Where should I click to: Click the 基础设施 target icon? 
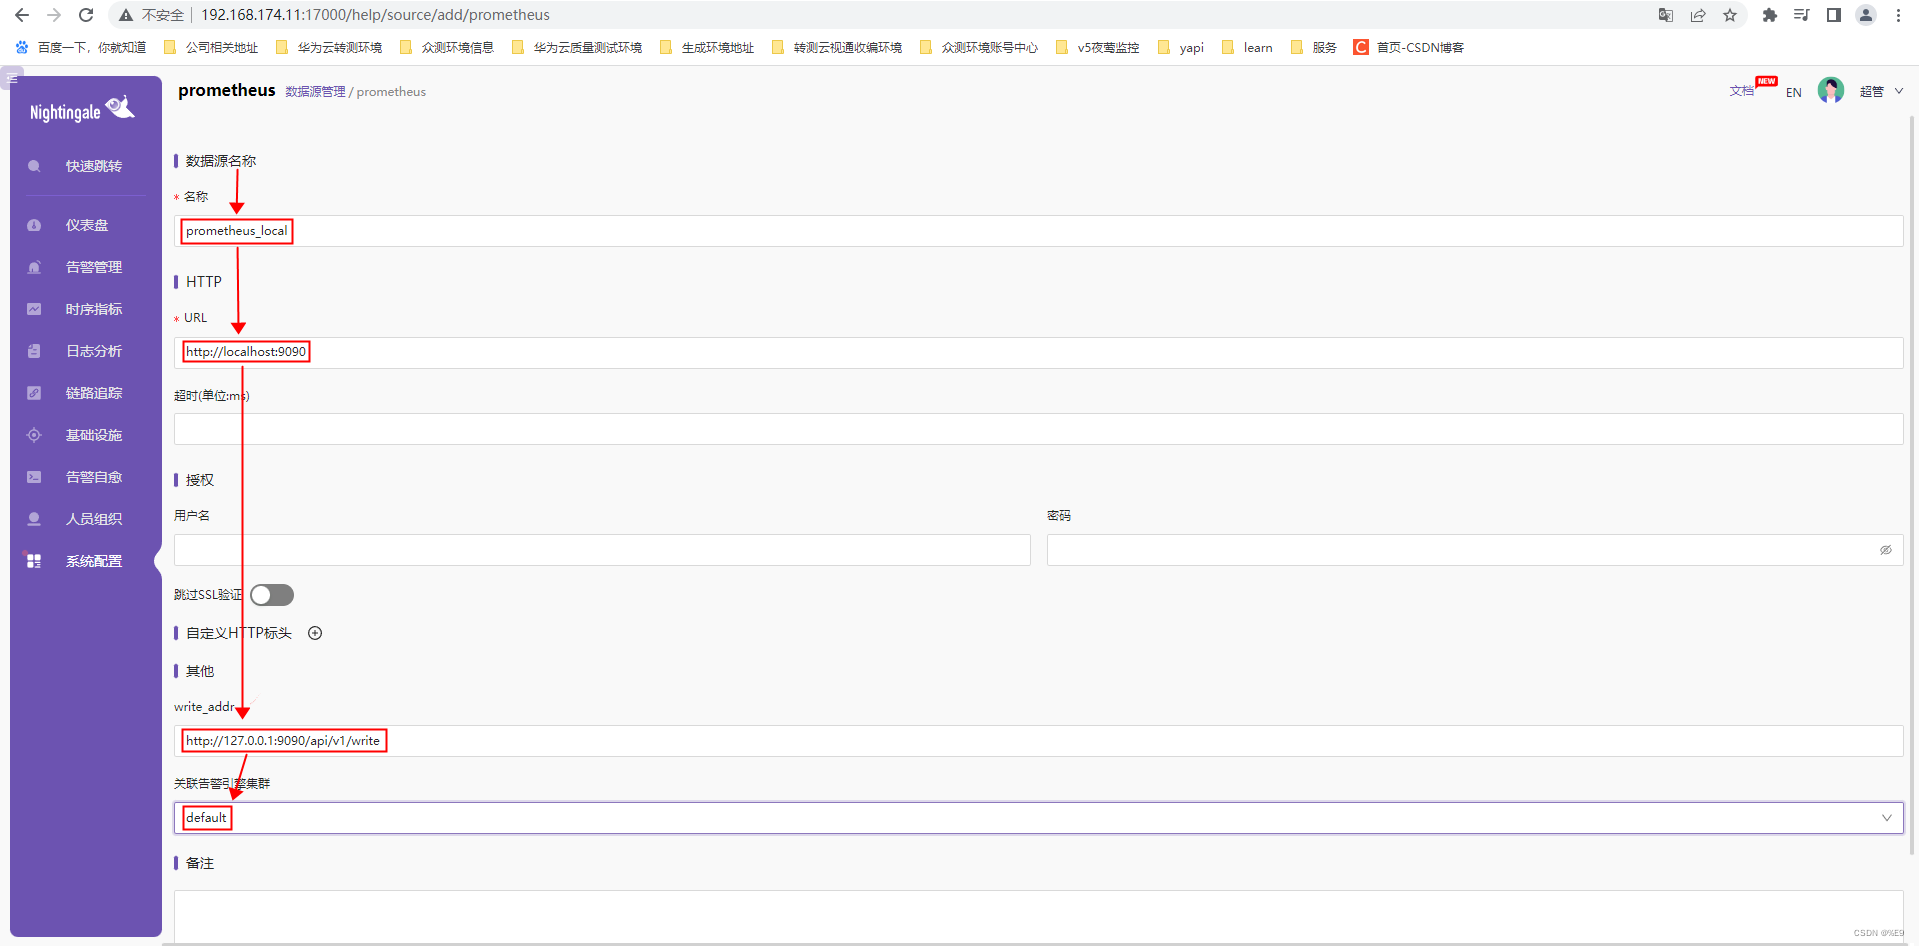[34, 435]
